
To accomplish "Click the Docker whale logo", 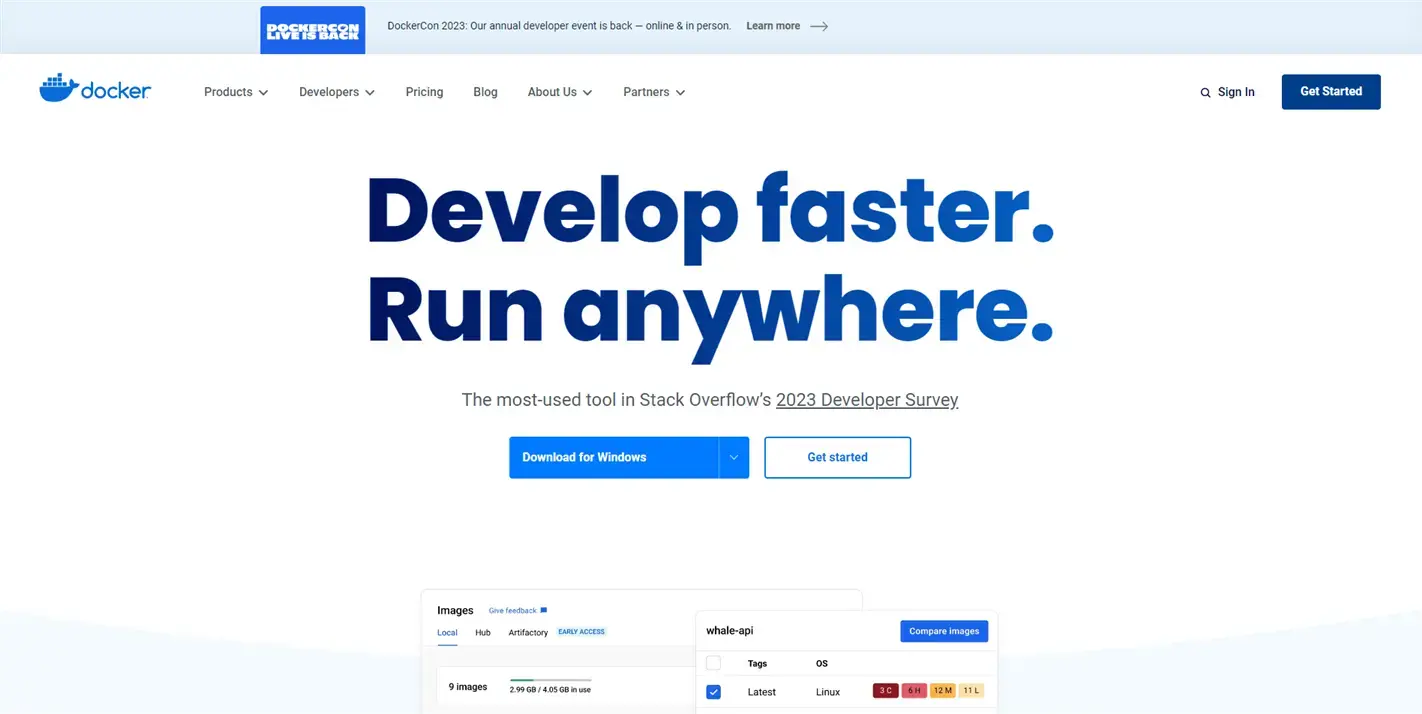I will (95, 88).
